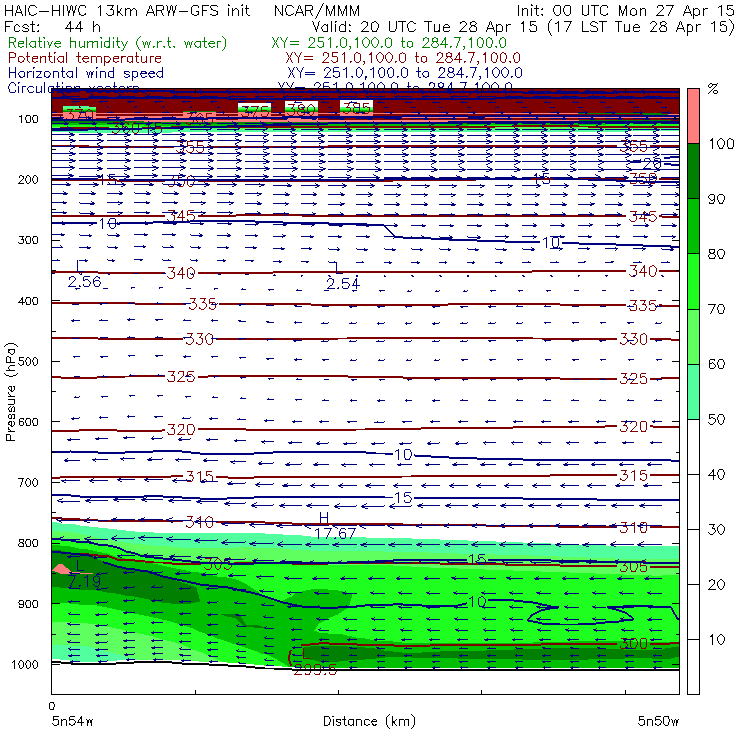Click the colorbar '100' tick label

tap(721, 143)
